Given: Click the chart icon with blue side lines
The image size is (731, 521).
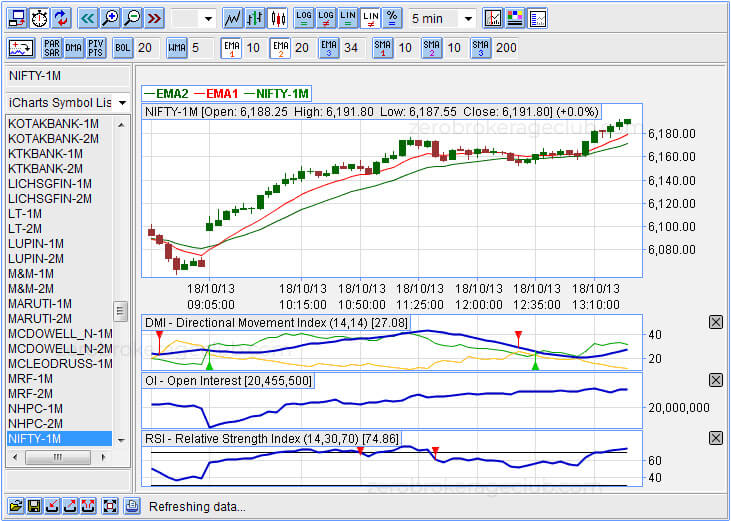Looking at the screenshot, I should tap(538, 19).
